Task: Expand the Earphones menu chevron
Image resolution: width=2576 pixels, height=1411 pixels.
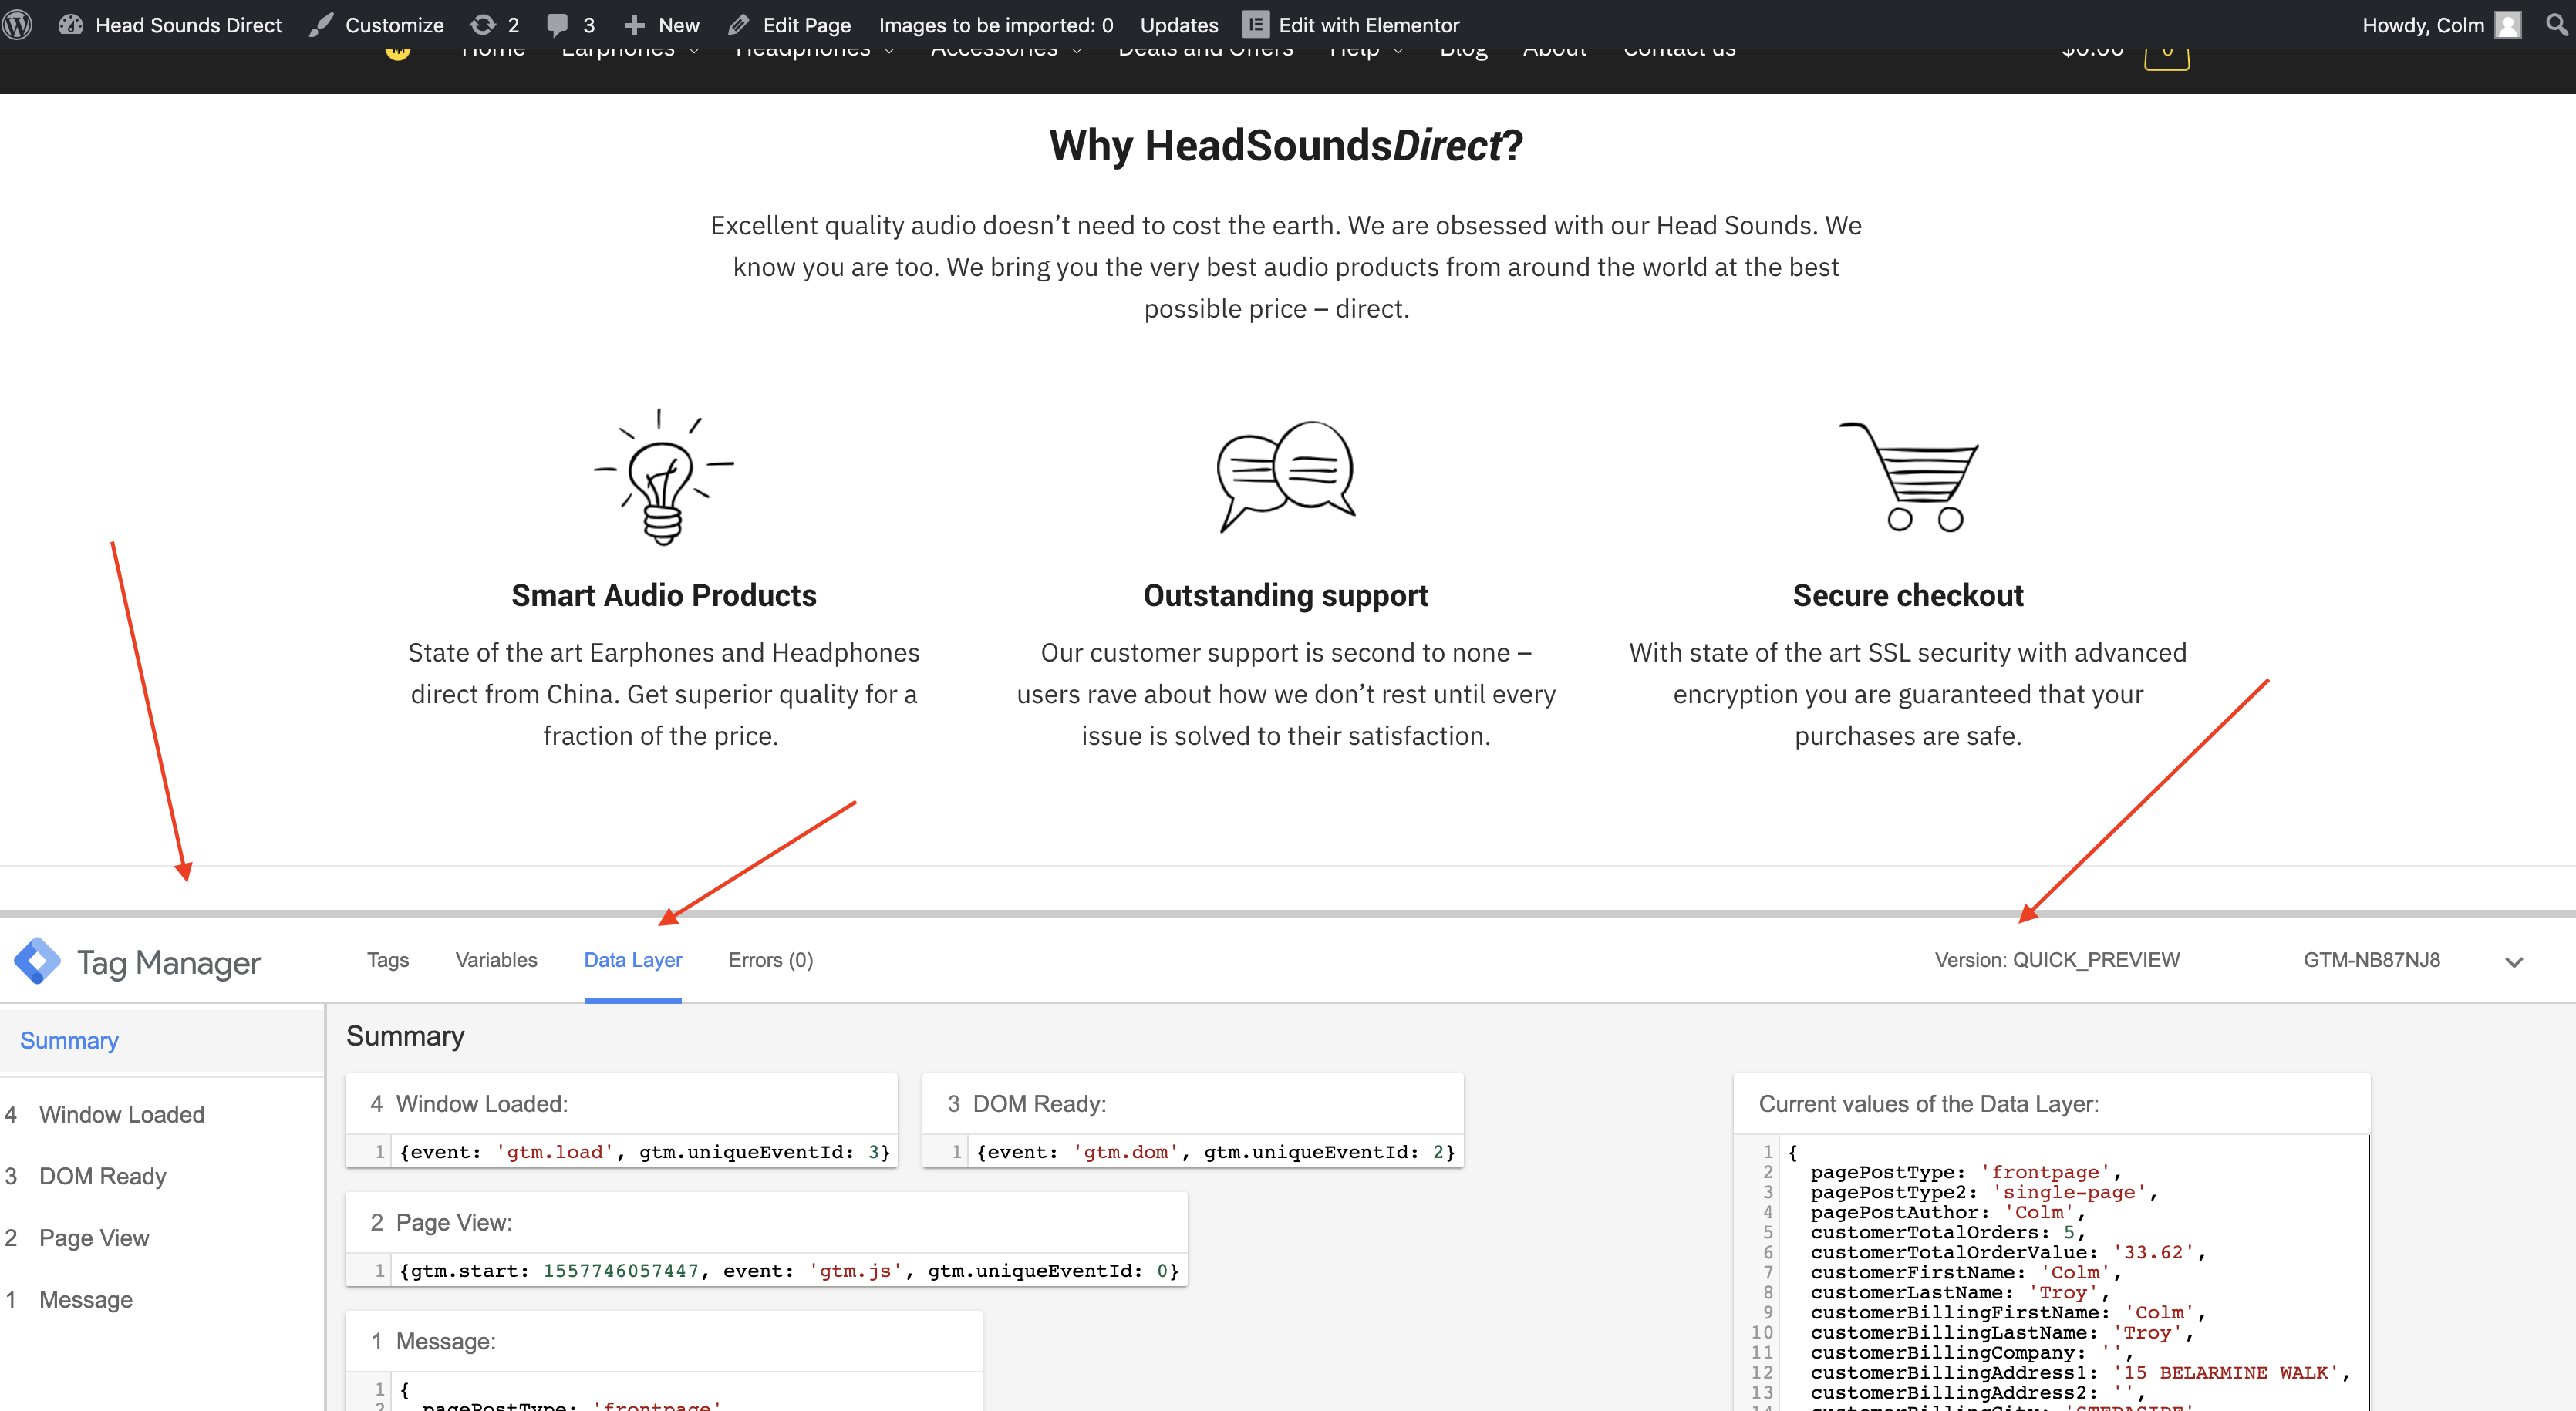Action: [x=694, y=52]
